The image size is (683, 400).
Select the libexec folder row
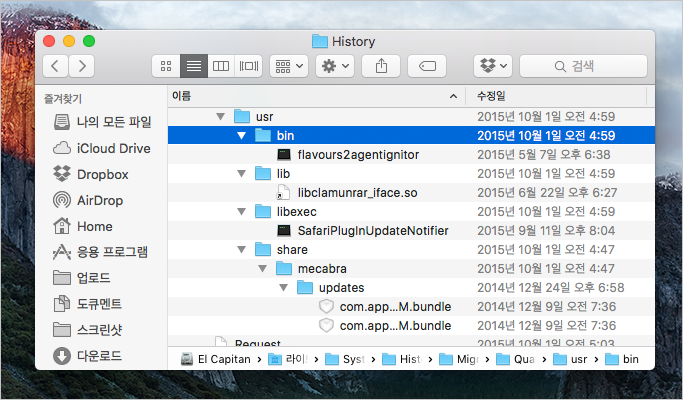(411, 212)
